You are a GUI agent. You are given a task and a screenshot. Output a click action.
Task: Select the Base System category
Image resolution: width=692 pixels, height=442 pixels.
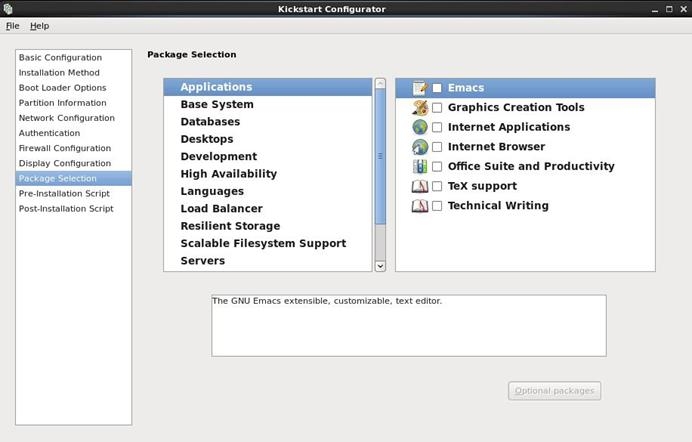[268, 105]
